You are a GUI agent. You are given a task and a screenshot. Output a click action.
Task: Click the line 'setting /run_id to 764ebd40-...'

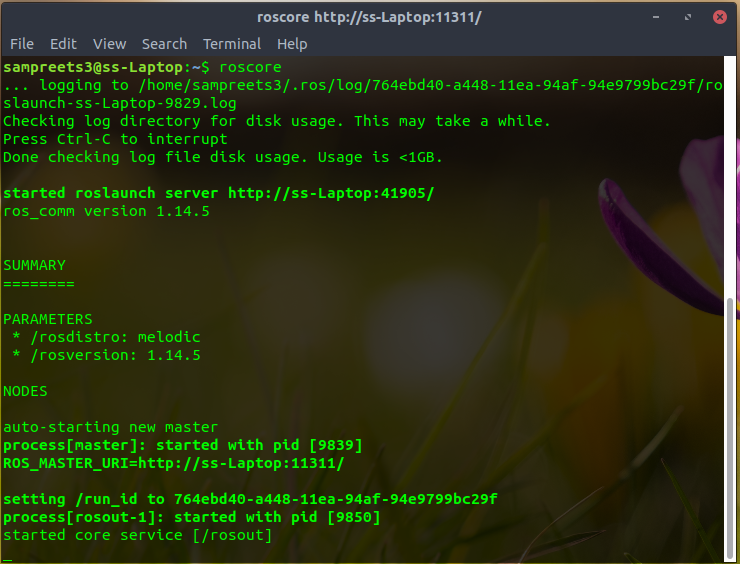250,499
